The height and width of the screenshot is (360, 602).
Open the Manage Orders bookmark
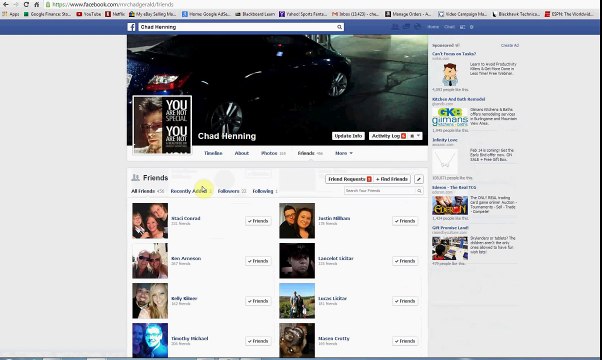coord(408,14)
